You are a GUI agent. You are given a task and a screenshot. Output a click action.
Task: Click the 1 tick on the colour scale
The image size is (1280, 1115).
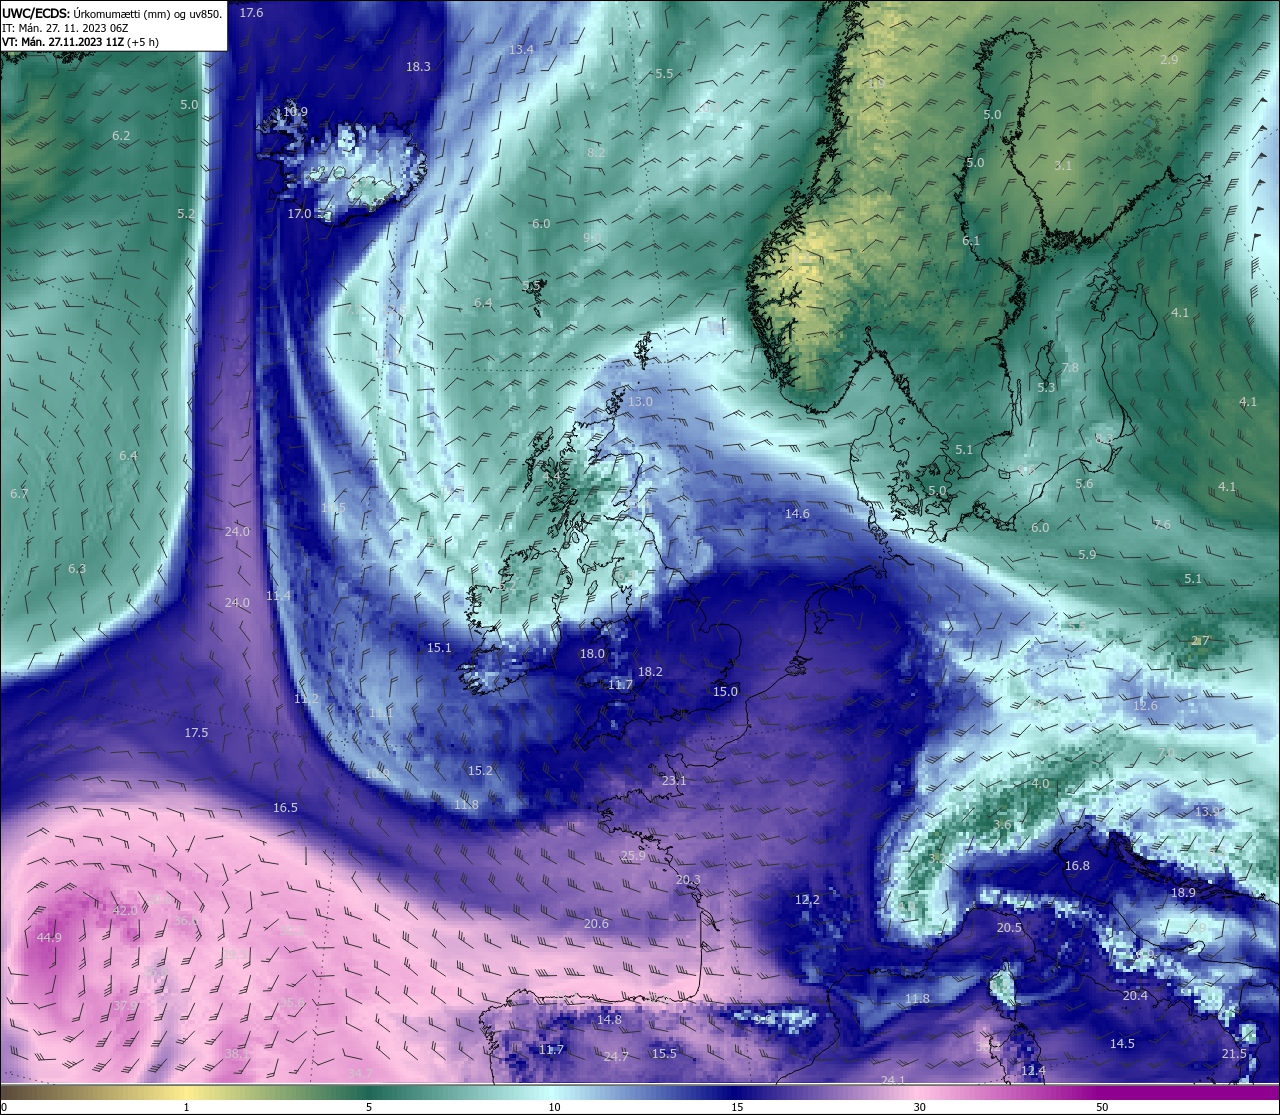[x=187, y=1107]
